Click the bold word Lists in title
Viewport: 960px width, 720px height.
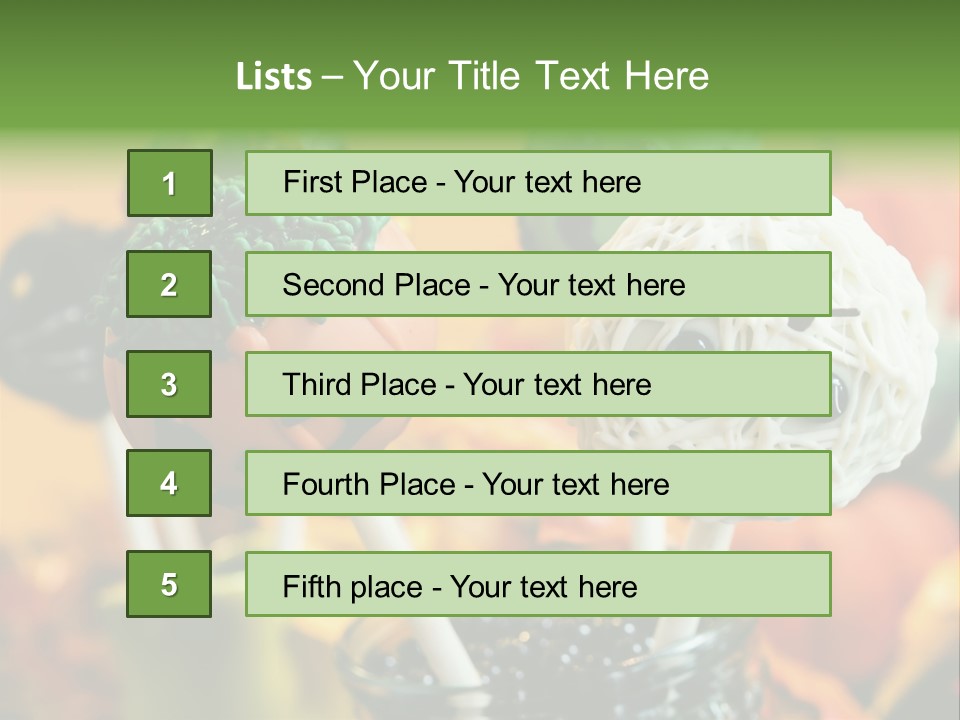[x=273, y=77]
